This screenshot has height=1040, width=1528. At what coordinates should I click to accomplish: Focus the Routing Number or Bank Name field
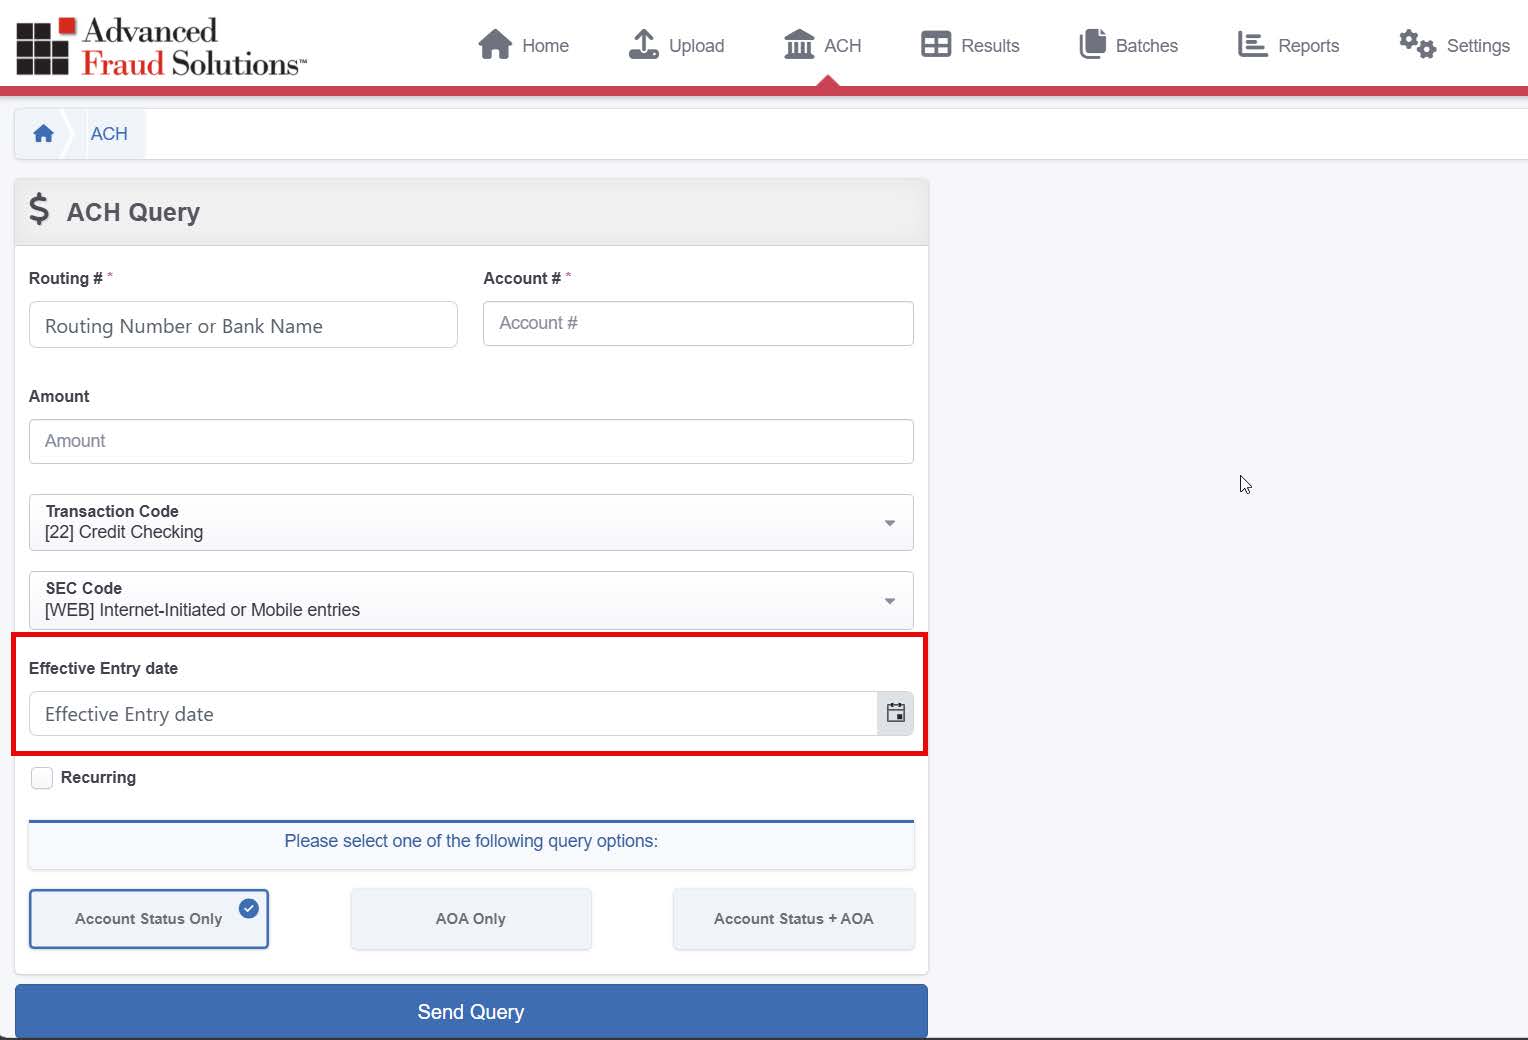pos(243,325)
